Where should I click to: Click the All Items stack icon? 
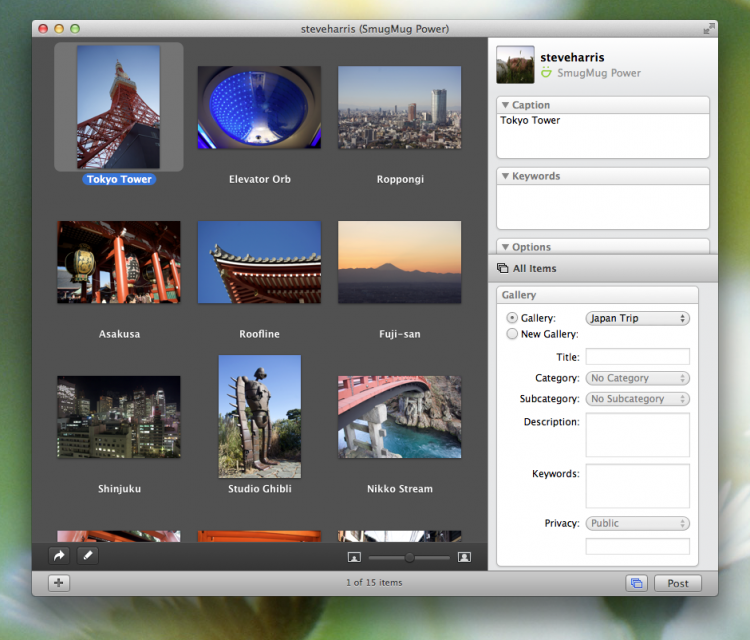coord(503,268)
